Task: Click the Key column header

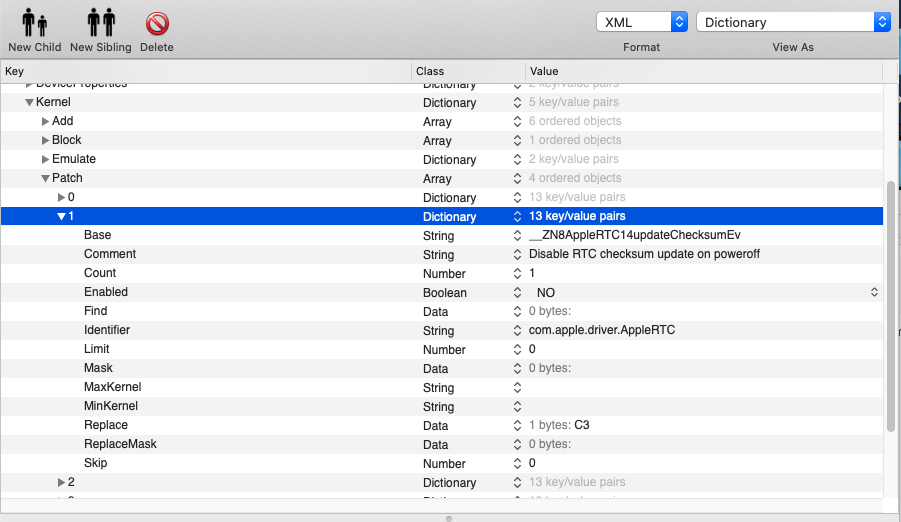Action: 206,71
